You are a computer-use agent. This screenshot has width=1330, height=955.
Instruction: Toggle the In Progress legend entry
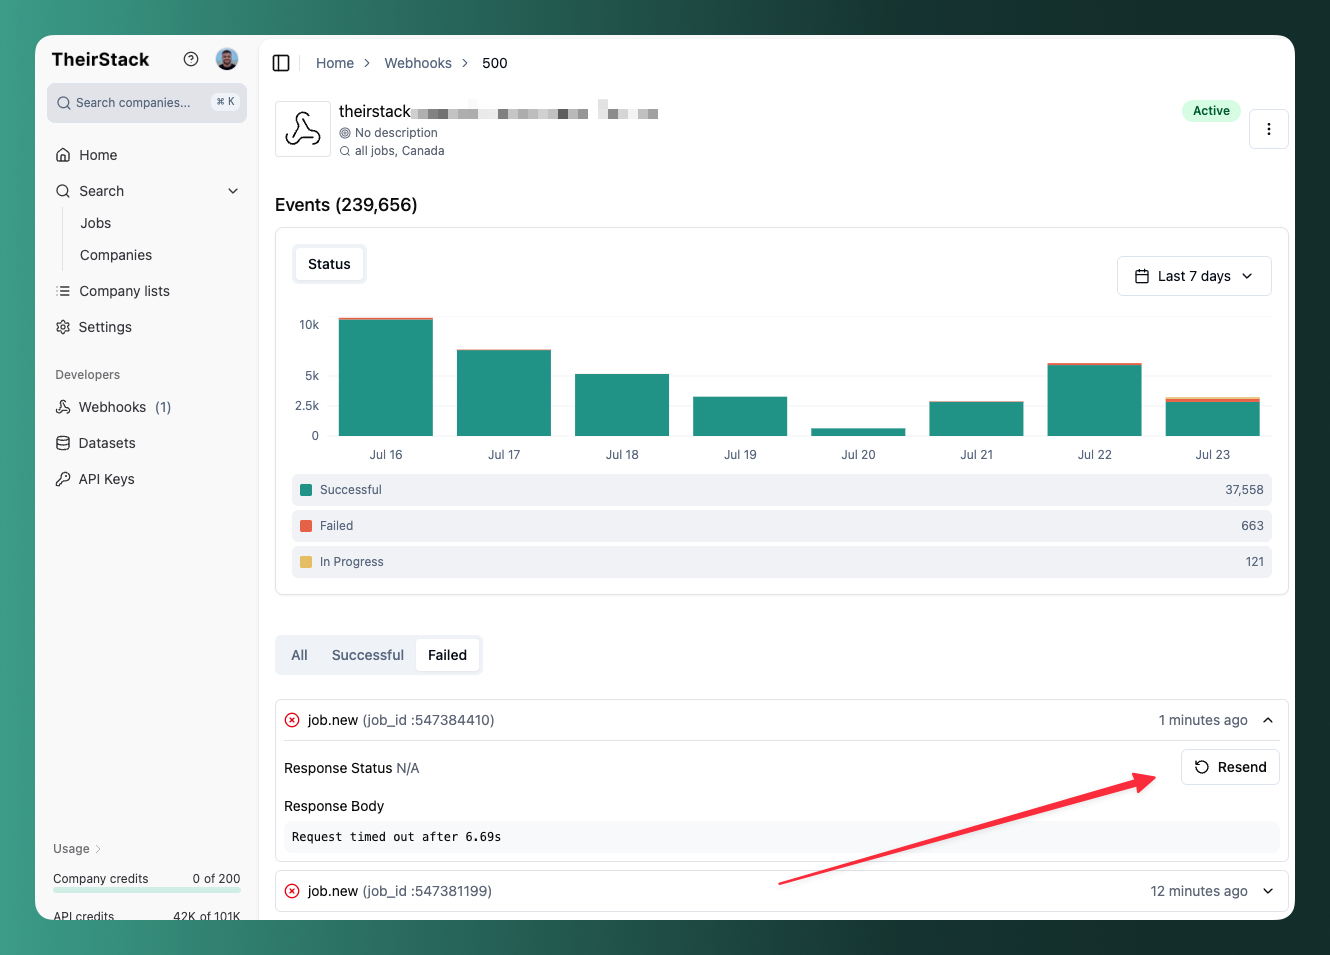coord(351,561)
